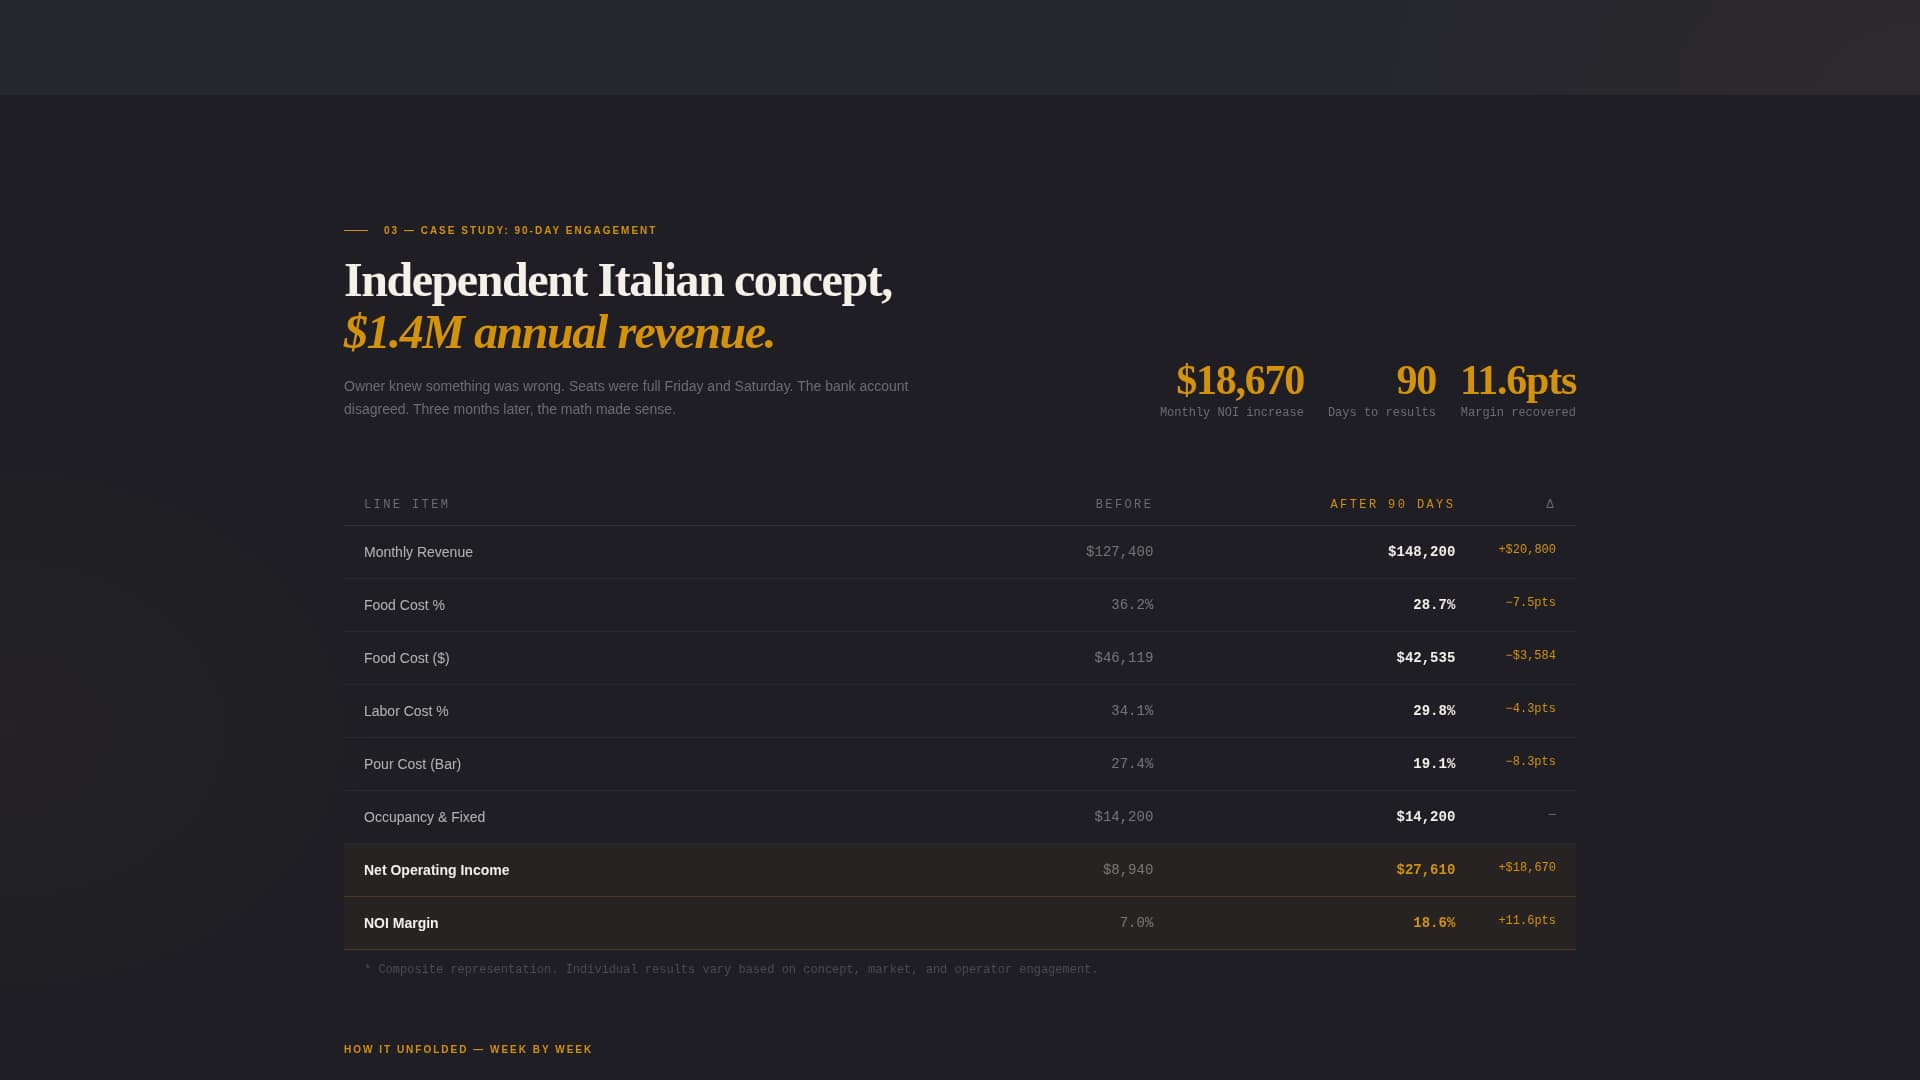Click the paragraph starting 'Owner knew something'
Screen dimensions: 1920x1080
pyautogui.click(x=626, y=398)
